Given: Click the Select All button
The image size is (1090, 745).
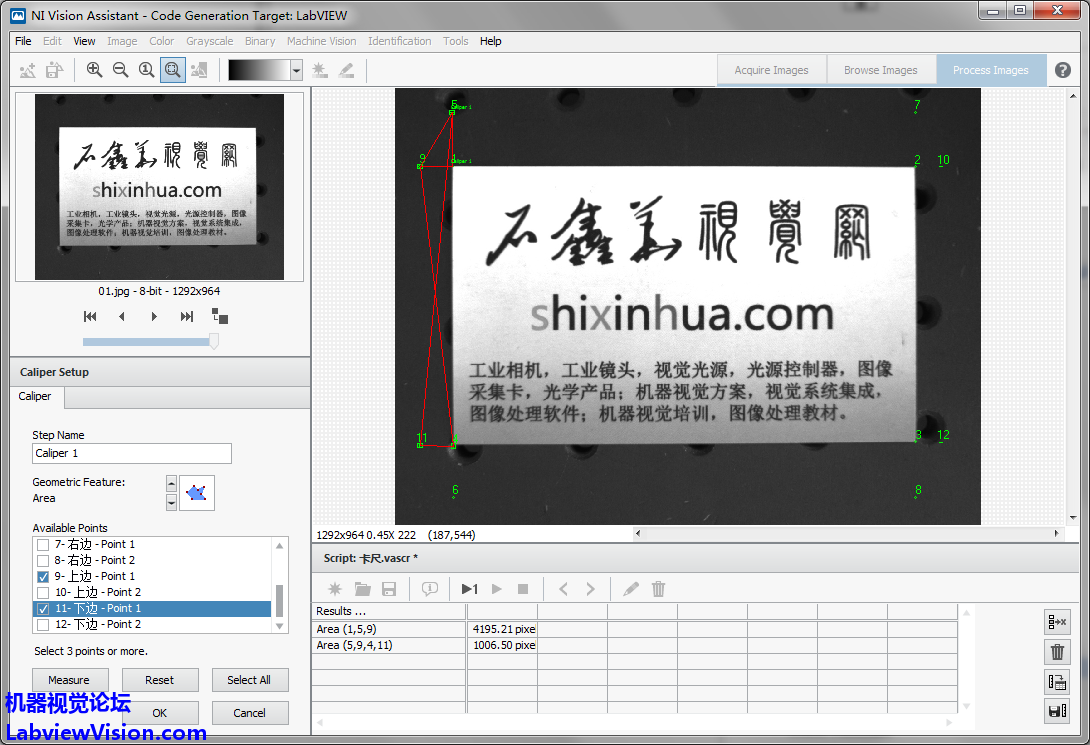Looking at the screenshot, I should pos(249,680).
